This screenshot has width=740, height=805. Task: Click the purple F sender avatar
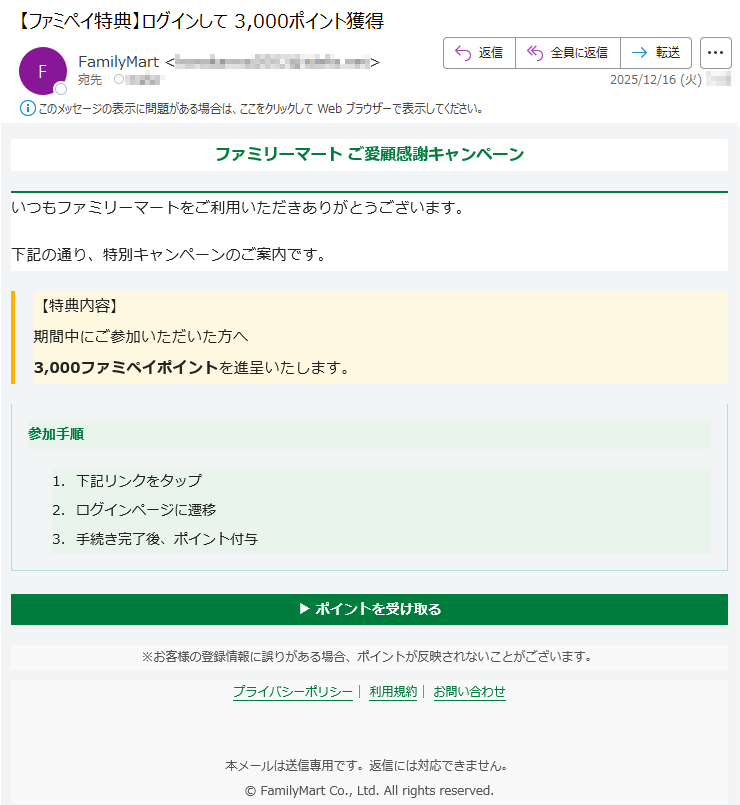[42, 71]
